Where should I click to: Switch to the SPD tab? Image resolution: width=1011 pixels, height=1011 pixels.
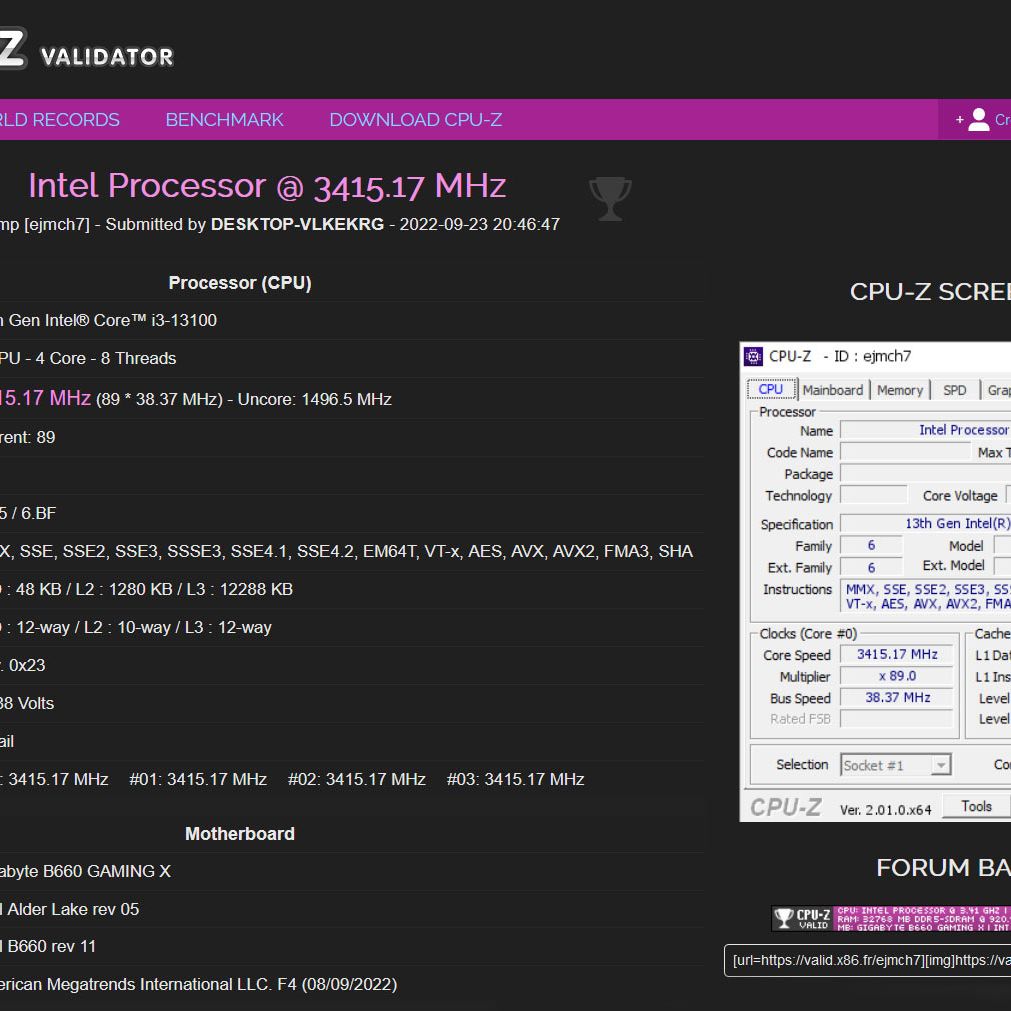pyautogui.click(x=954, y=390)
